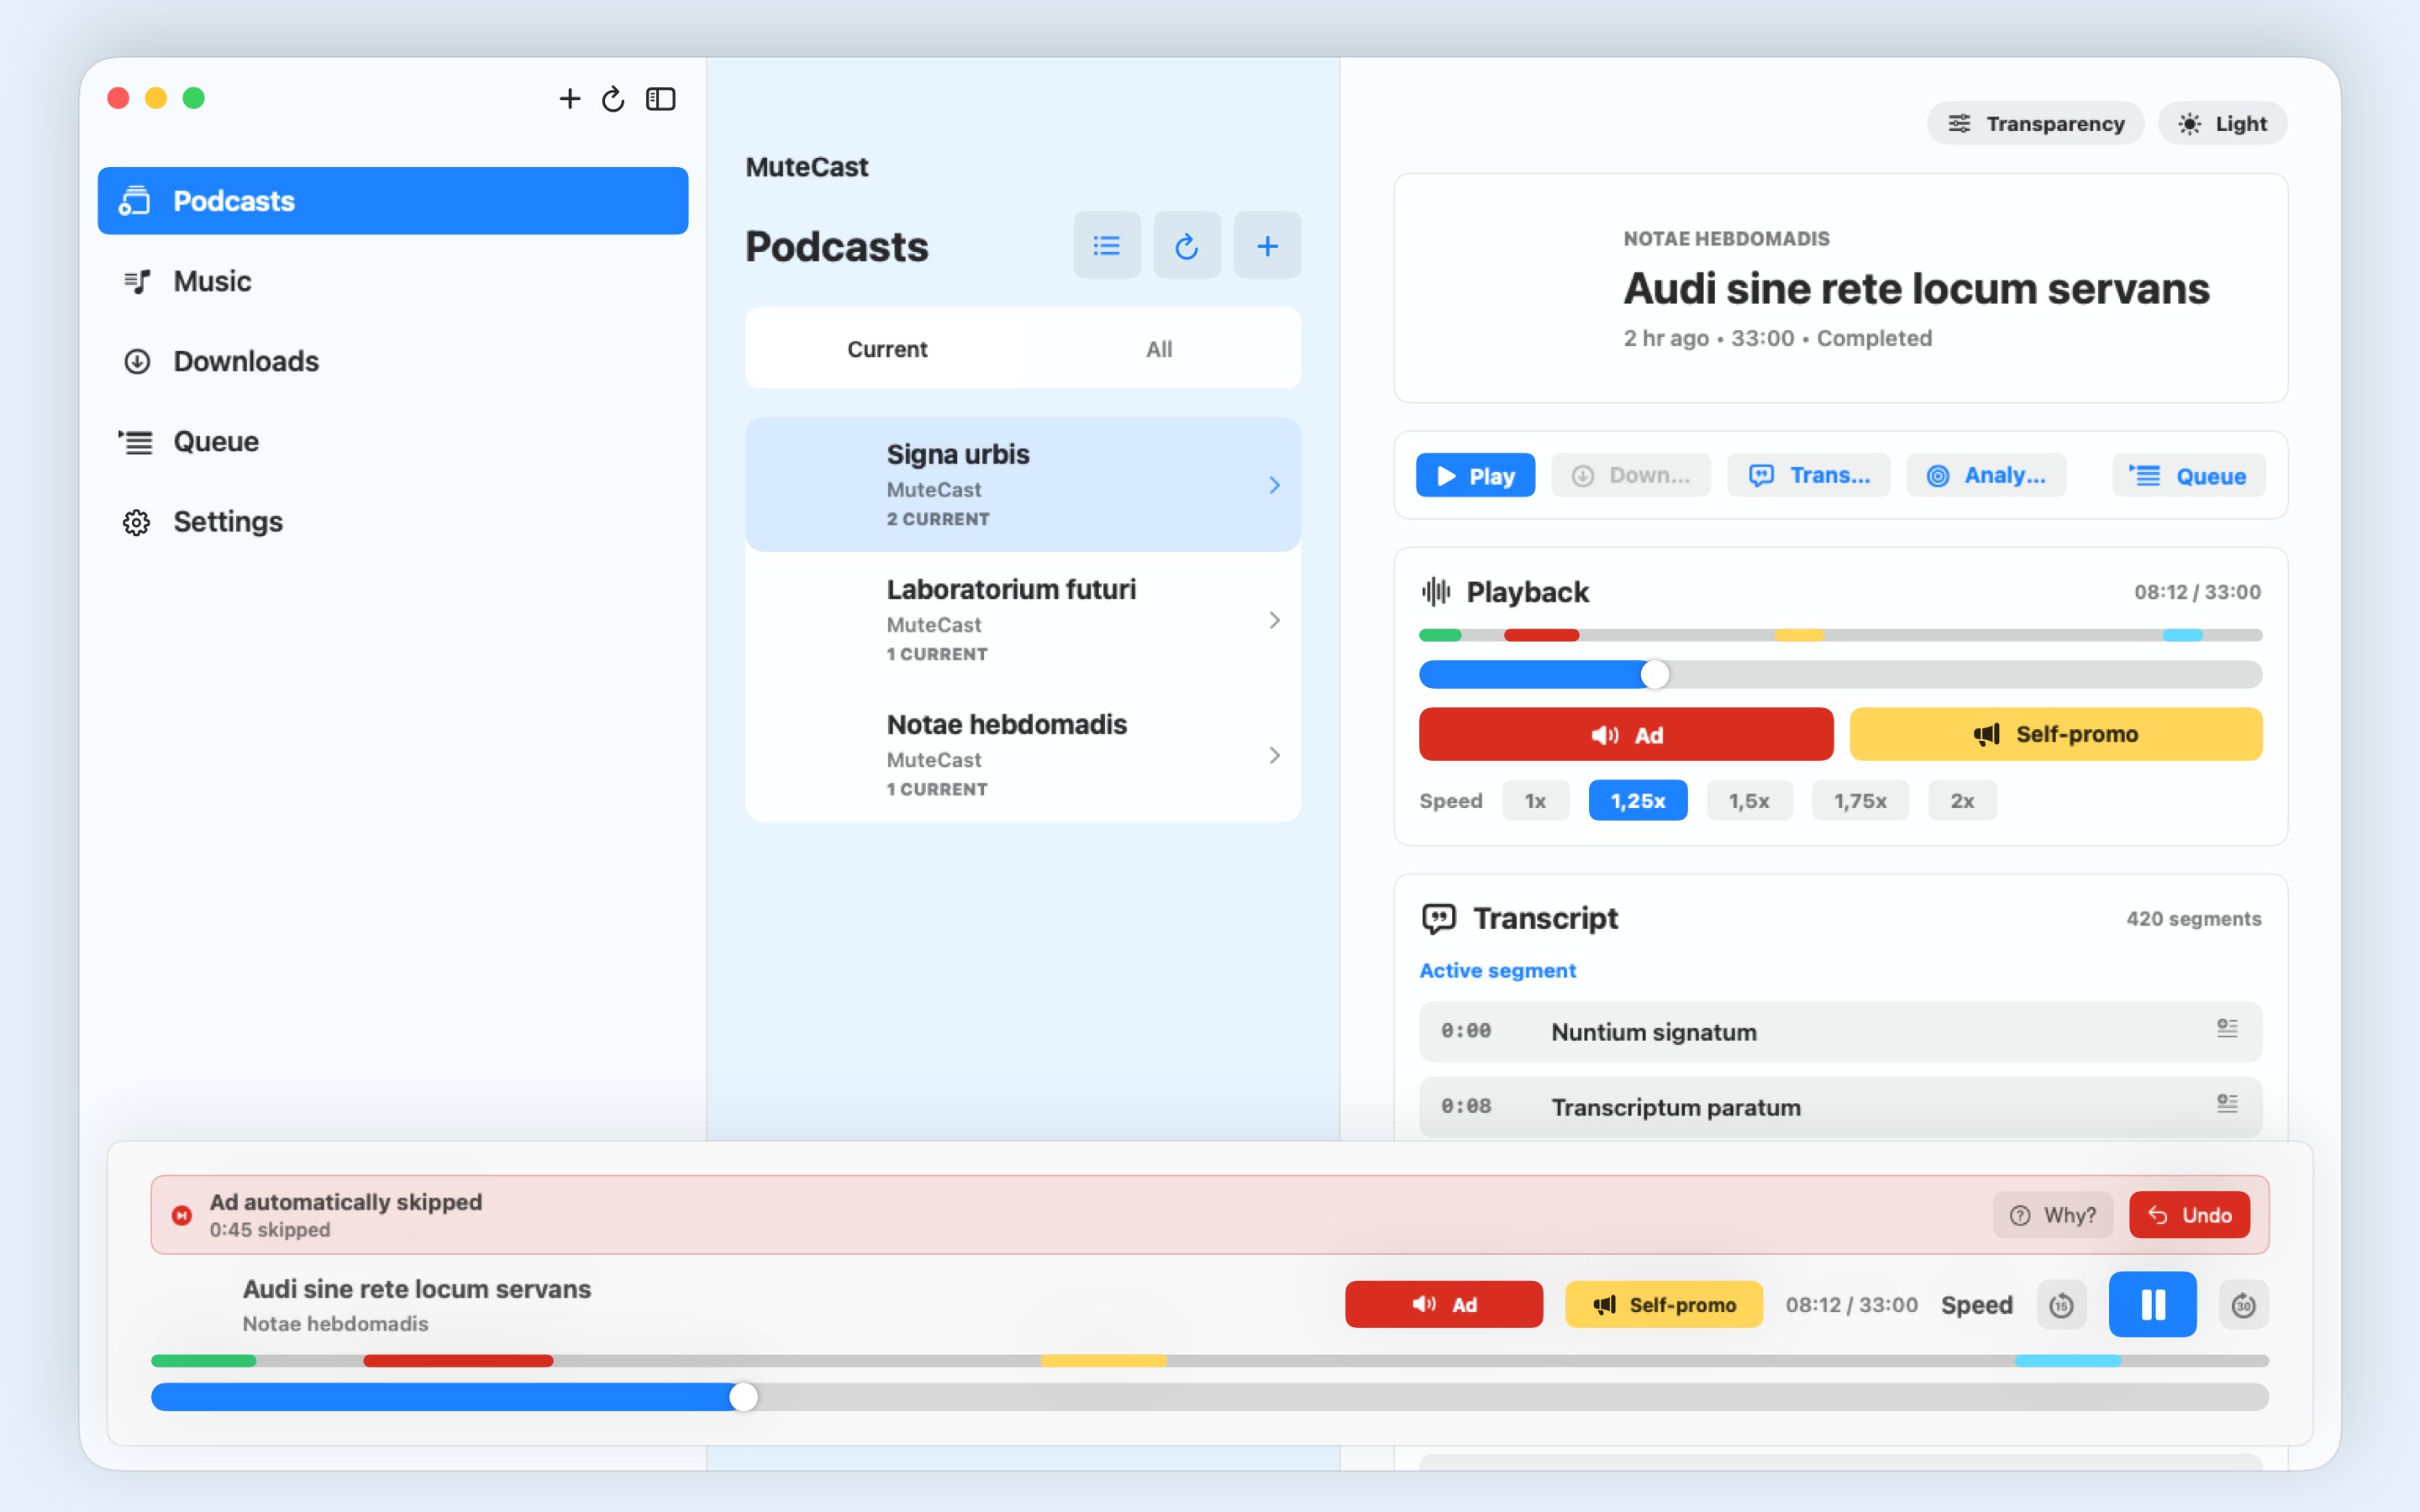
Task: Click the cyan segment in bottom player timeline
Action: click(x=2067, y=1361)
